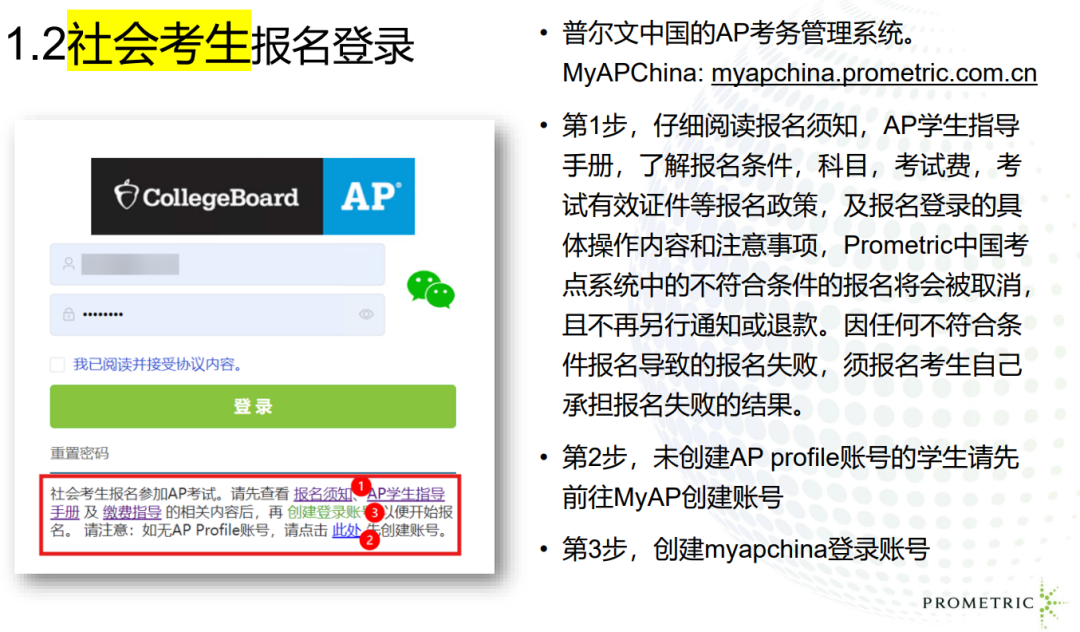This screenshot has height=632, width=1080.
Task: Click the WeChat login icon
Action: click(x=430, y=288)
